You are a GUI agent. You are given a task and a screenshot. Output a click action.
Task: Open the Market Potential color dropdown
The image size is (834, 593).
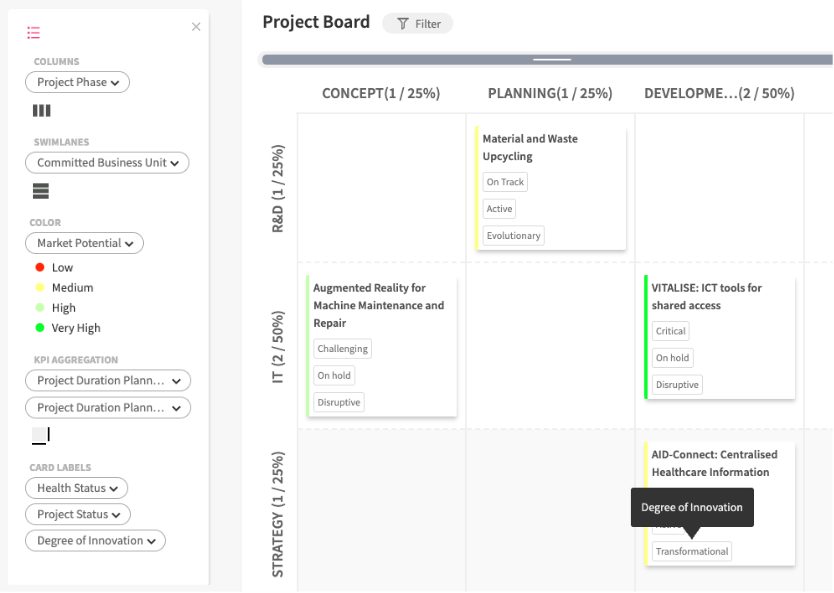pos(84,243)
